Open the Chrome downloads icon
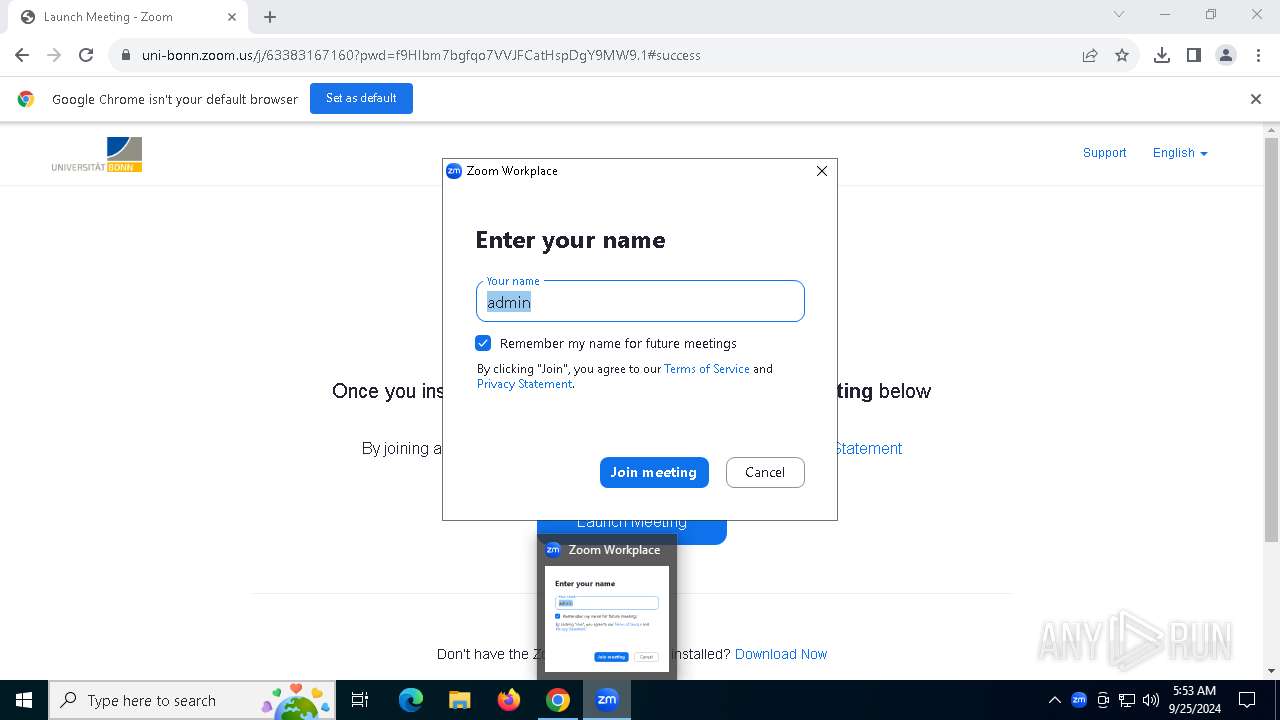 (x=1162, y=55)
